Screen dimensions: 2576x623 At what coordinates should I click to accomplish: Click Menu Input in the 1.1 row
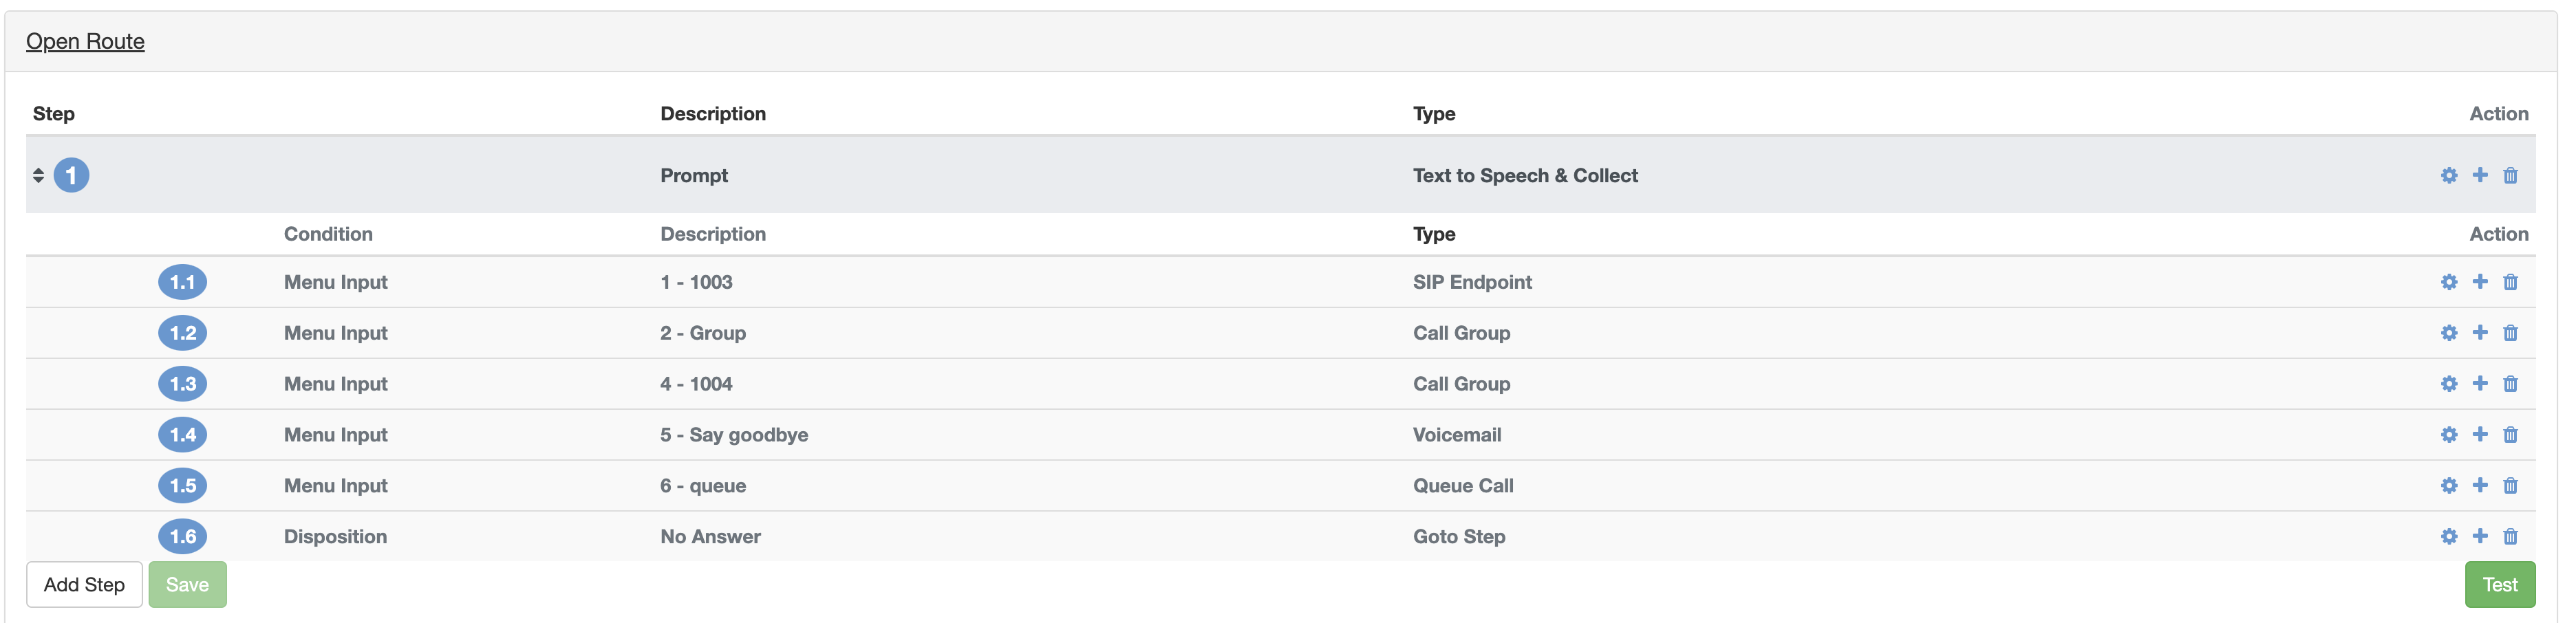(x=335, y=282)
